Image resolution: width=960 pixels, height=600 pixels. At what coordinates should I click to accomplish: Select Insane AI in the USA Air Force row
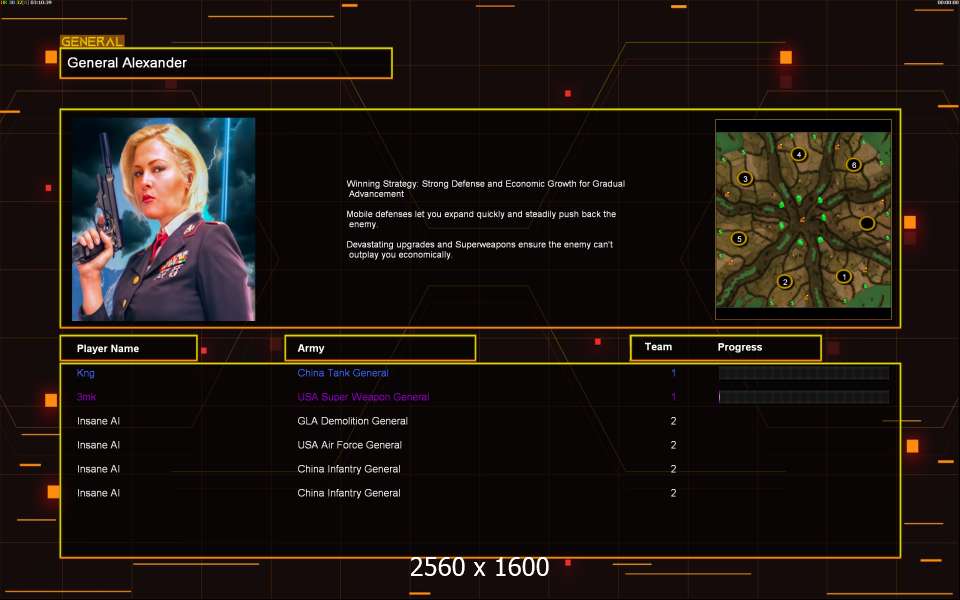(99, 445)
